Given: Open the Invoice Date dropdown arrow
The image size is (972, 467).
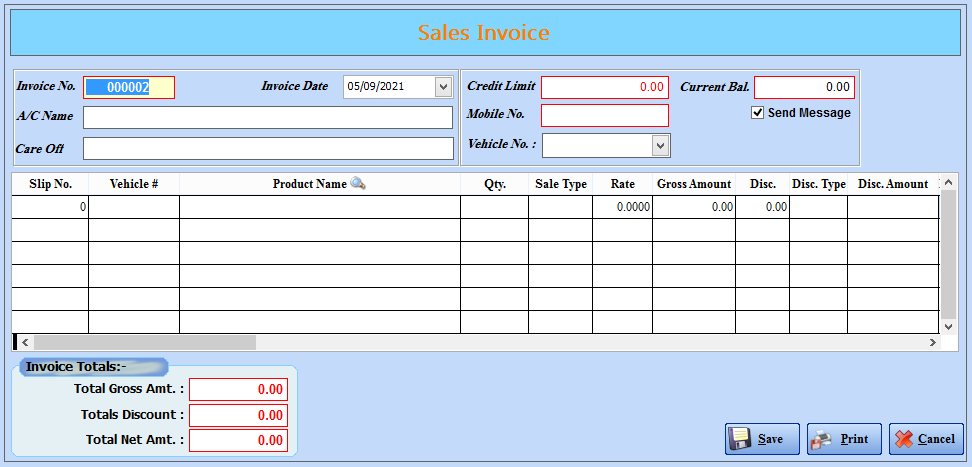Looking at the screenshot, I should 443,87.
